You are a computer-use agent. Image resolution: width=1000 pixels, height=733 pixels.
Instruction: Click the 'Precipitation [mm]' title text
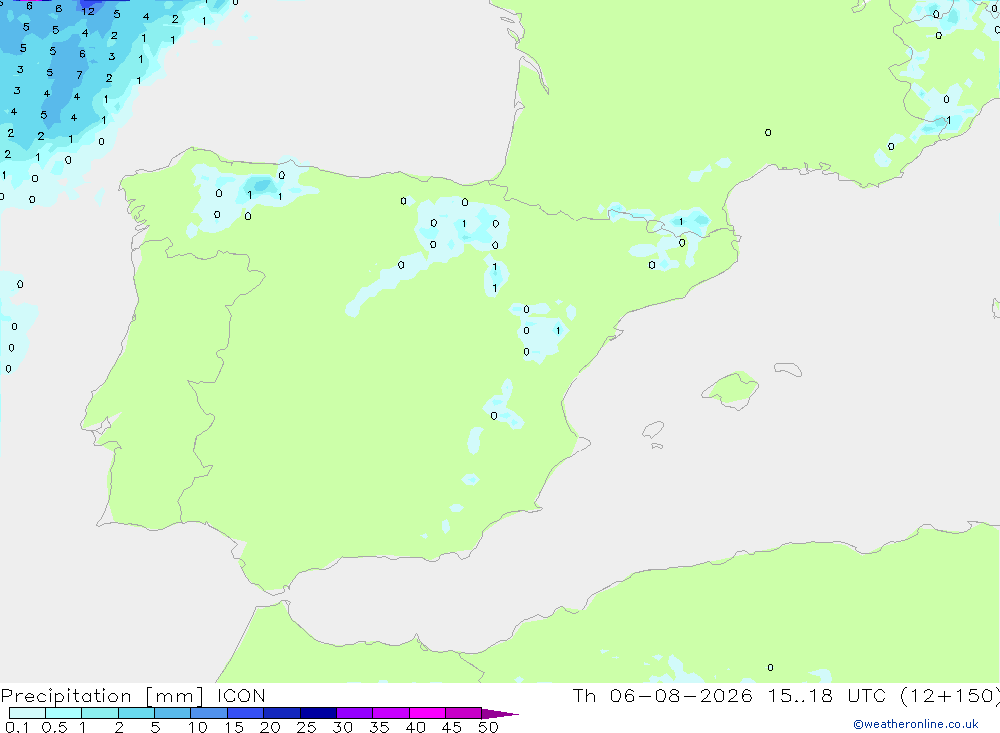(x=102, y=696)
